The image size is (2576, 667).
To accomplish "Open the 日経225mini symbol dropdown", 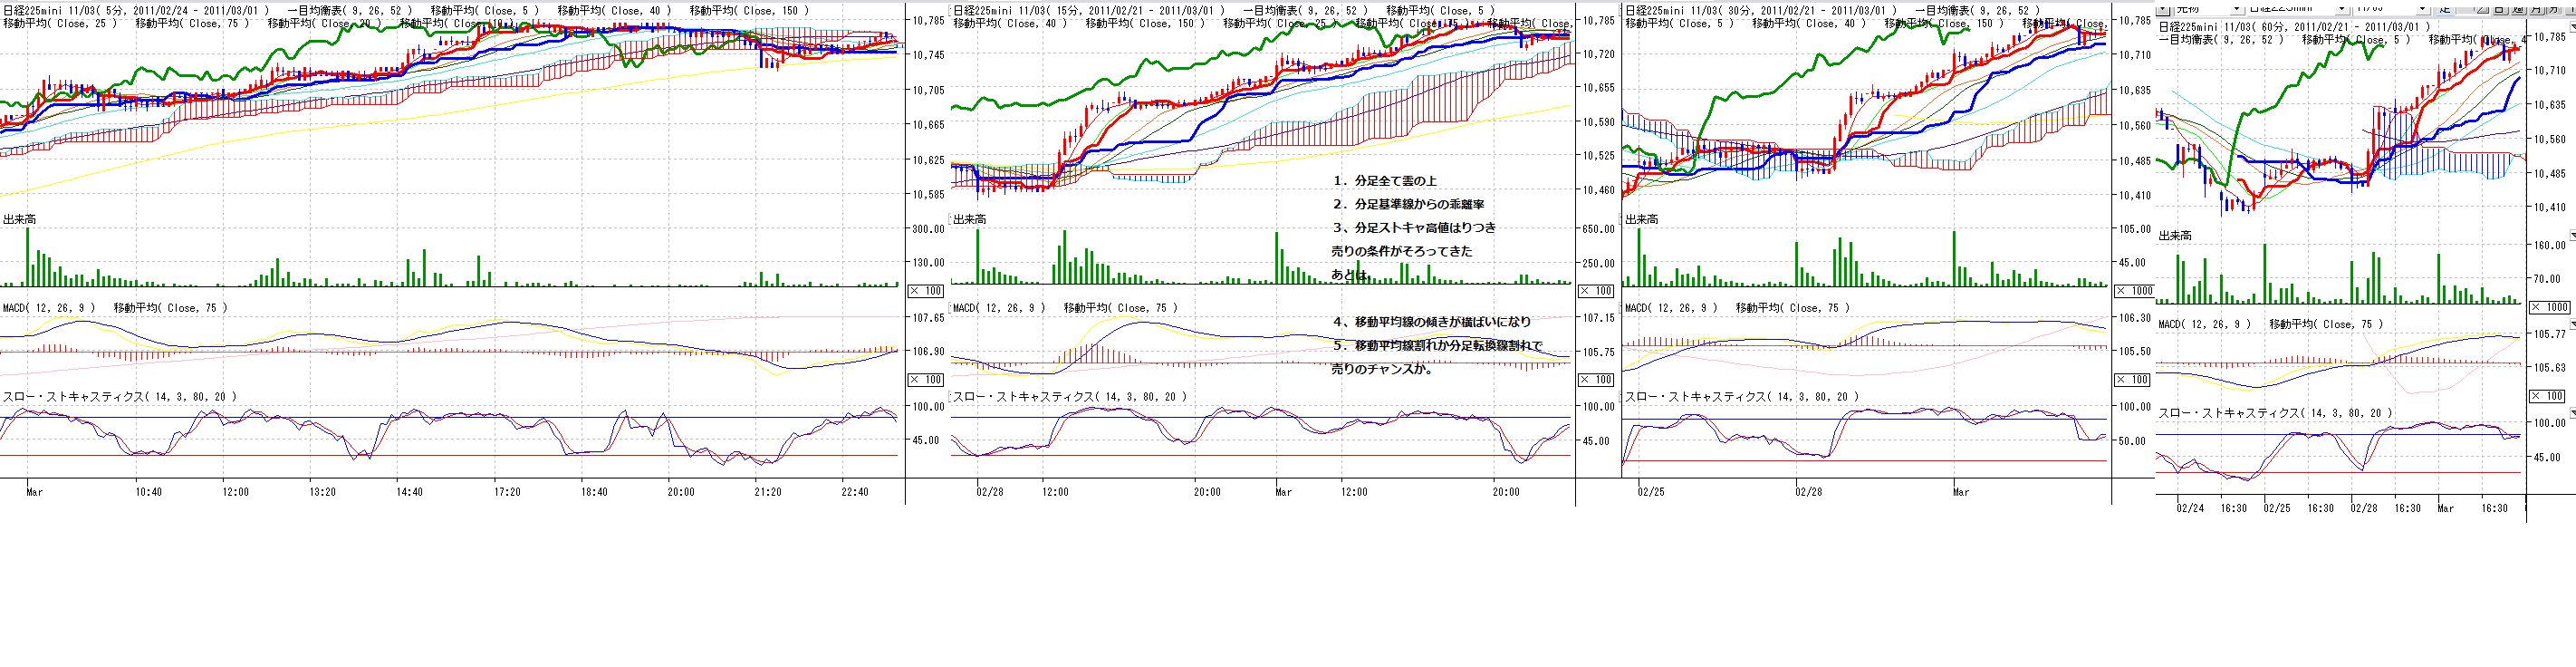I will tap(2342, 8).
